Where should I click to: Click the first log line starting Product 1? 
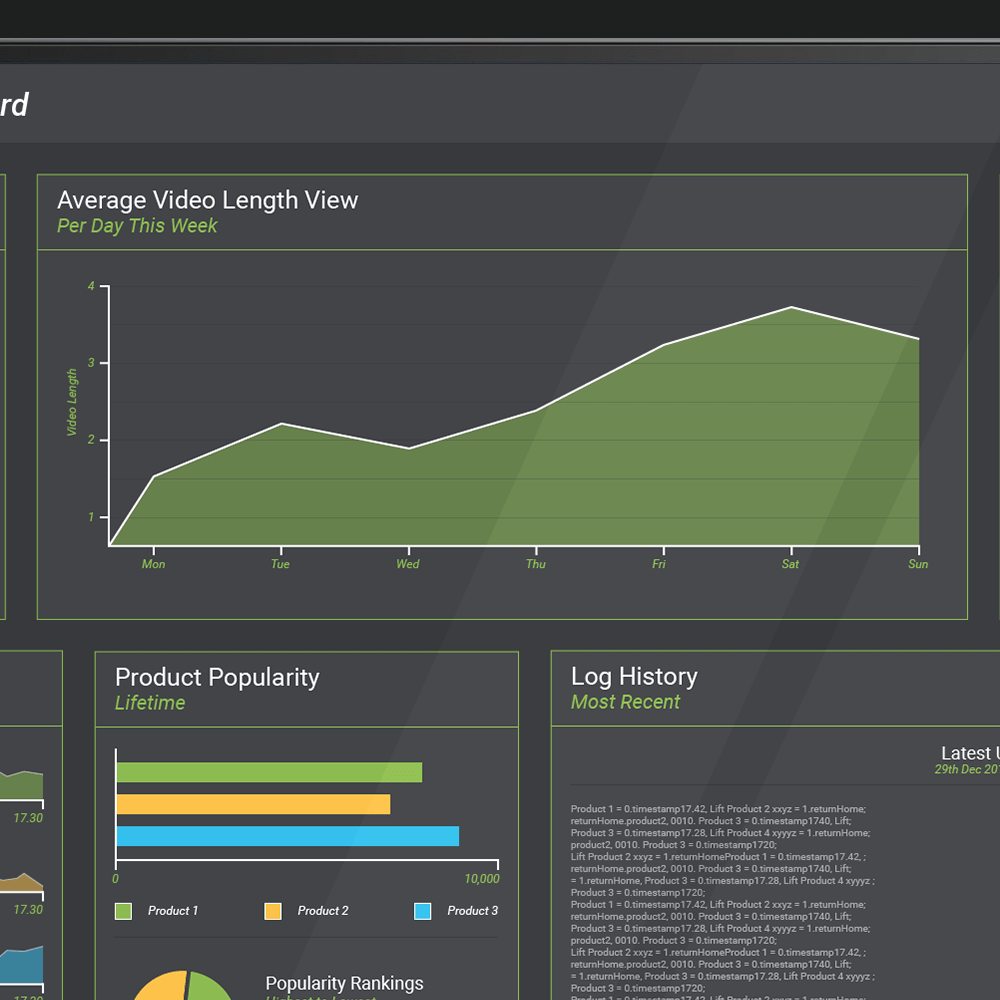[718, 809]
